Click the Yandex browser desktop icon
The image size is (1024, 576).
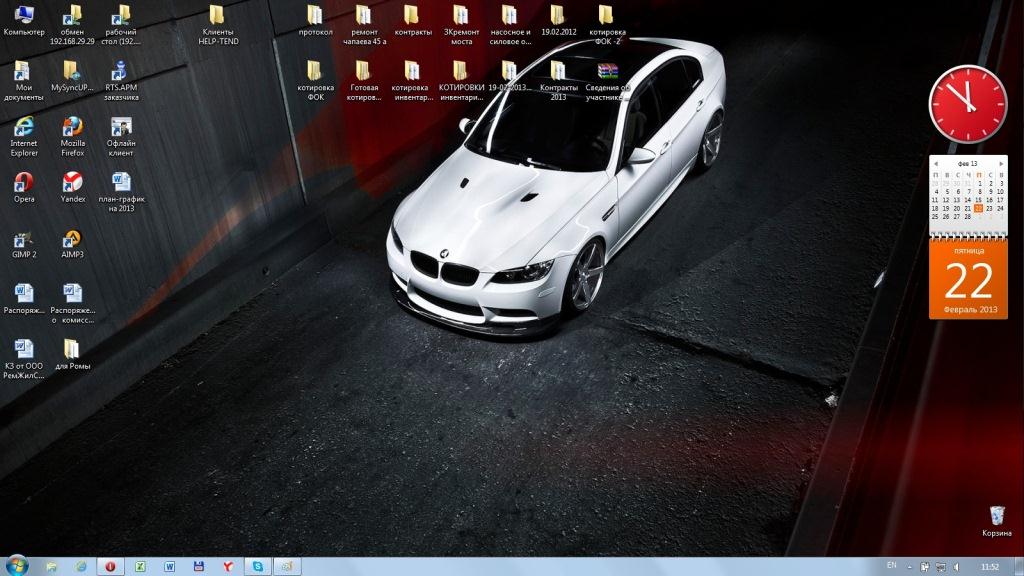click(72, 183)
